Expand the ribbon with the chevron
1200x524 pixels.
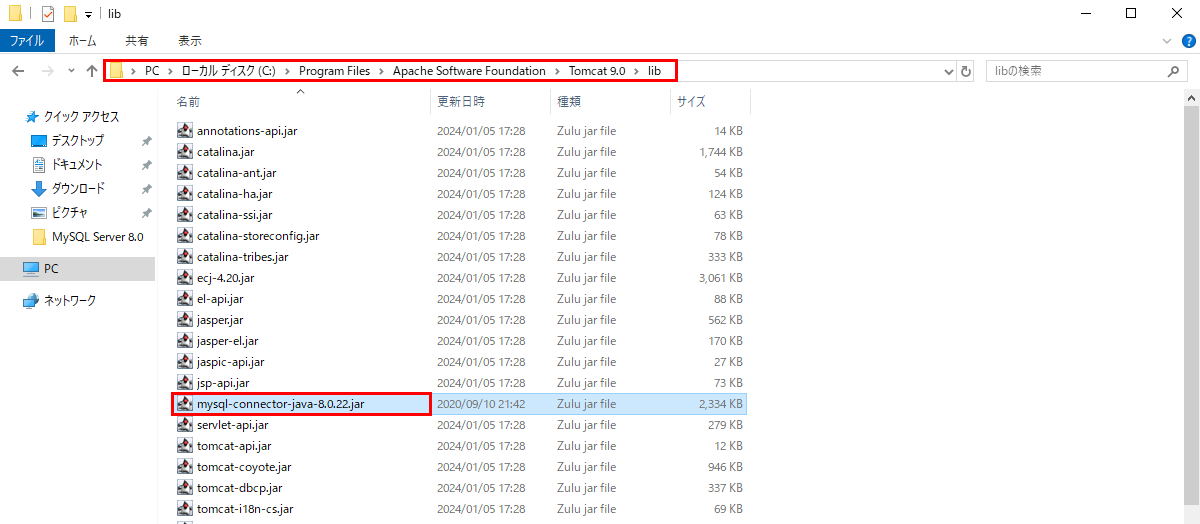click(1166, 41)
